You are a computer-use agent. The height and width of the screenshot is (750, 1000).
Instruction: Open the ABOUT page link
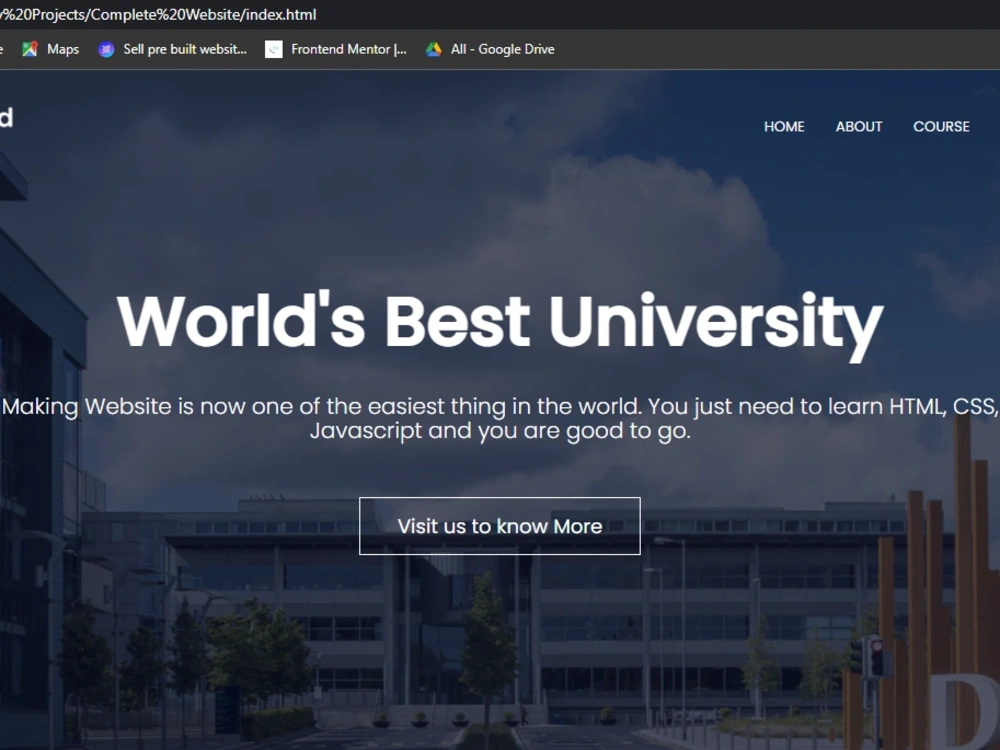click(x=859, y=126)
